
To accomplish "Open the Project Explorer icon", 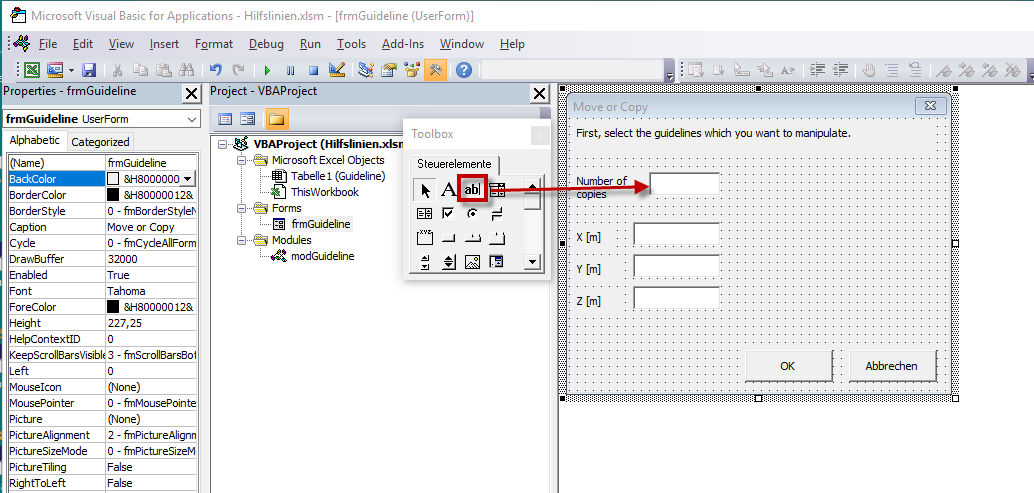I will click(x=366, y=69).
